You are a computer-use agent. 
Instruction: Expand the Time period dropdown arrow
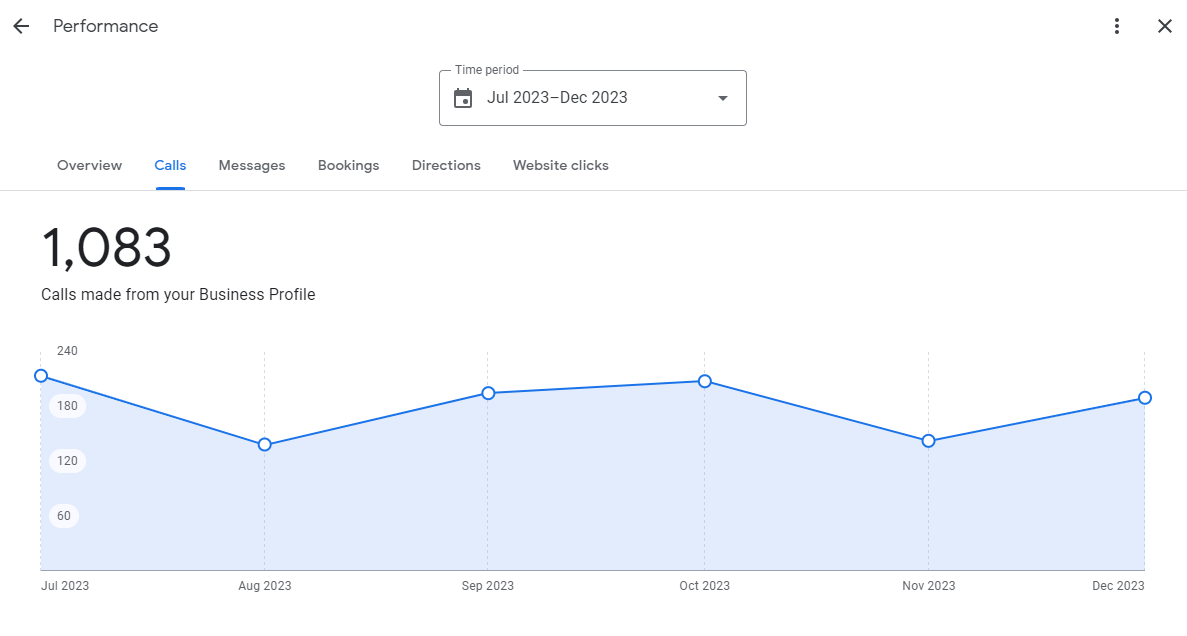click(723, 98)
